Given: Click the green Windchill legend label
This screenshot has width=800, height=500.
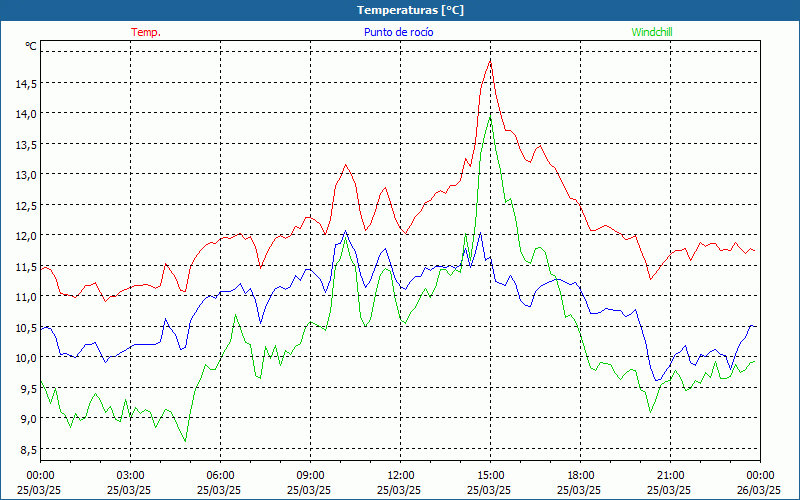Looking at the screenshot, I should tap(651, 32).
